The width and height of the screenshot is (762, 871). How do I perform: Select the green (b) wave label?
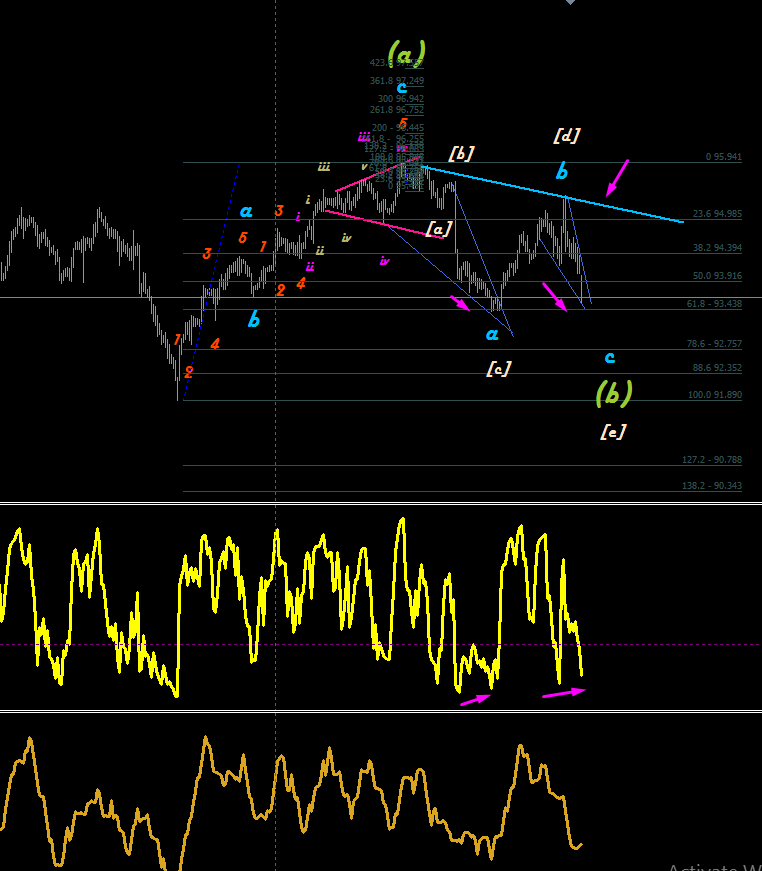point(614,393)
